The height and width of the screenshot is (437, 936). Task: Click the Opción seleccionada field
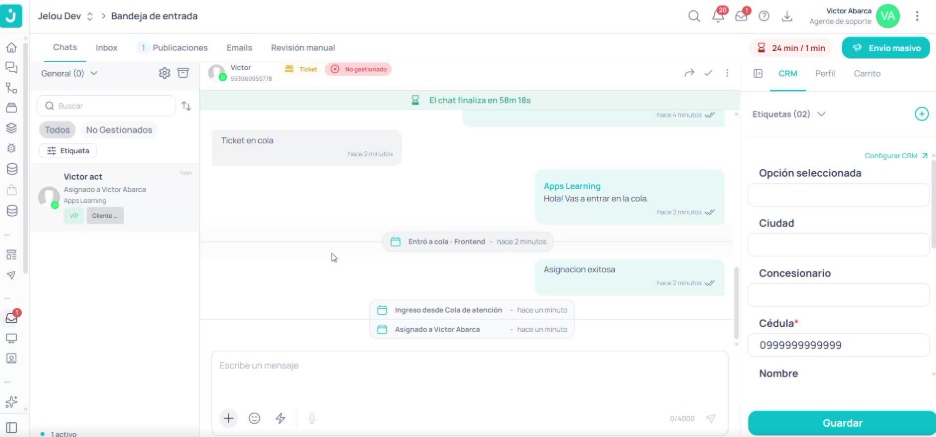coord(839,195)
